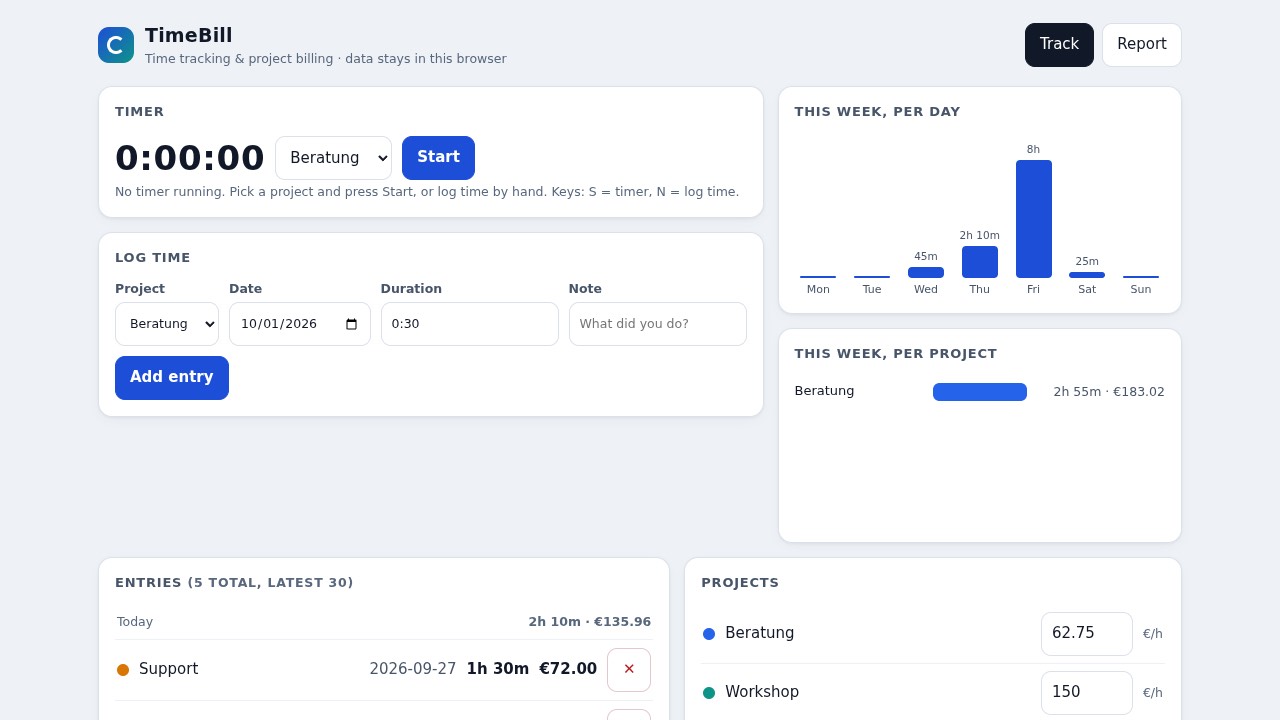Open the Log Time project dropdown
1280x720 pixels.
(167, 324)
